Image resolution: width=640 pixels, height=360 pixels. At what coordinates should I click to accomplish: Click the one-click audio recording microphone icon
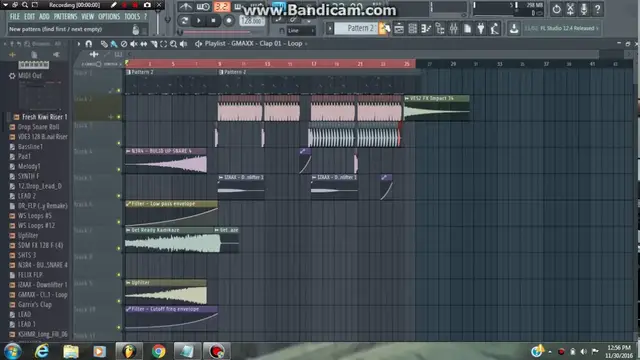(584, 9)
